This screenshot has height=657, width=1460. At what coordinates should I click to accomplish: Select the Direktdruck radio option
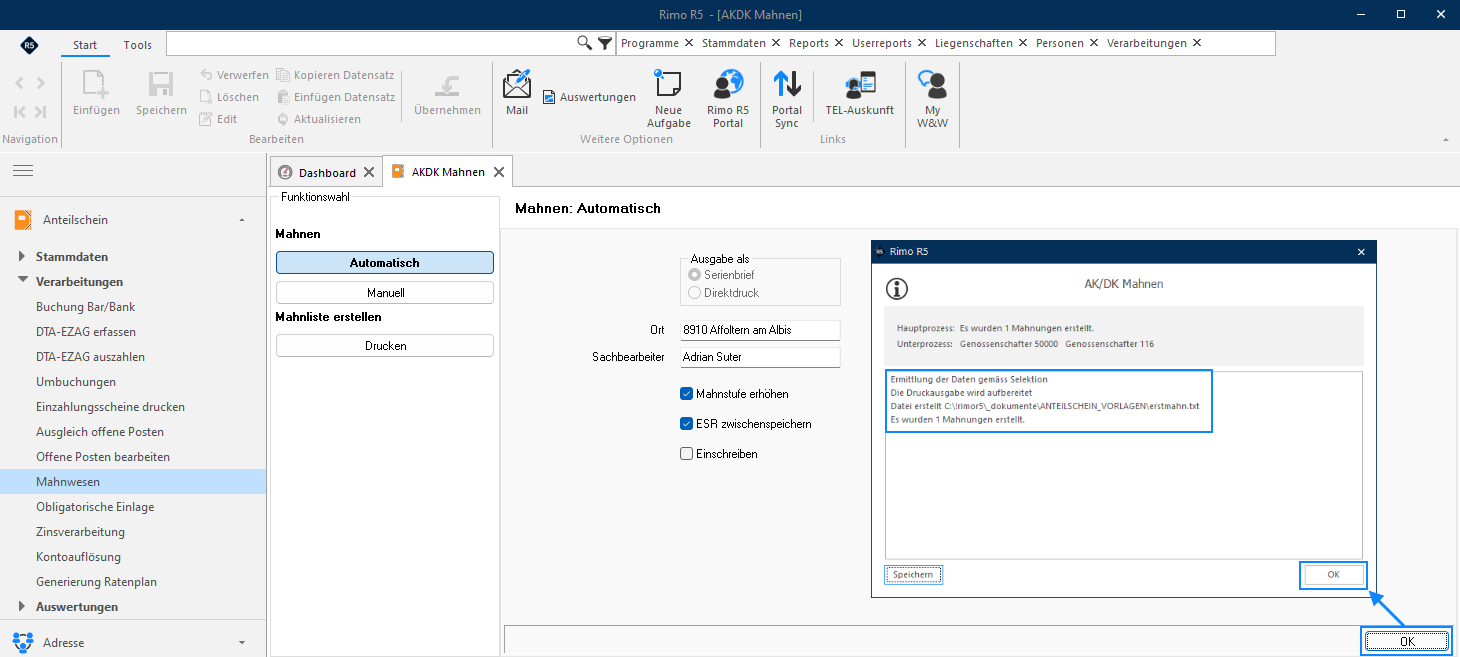click(x=694, y=293)
